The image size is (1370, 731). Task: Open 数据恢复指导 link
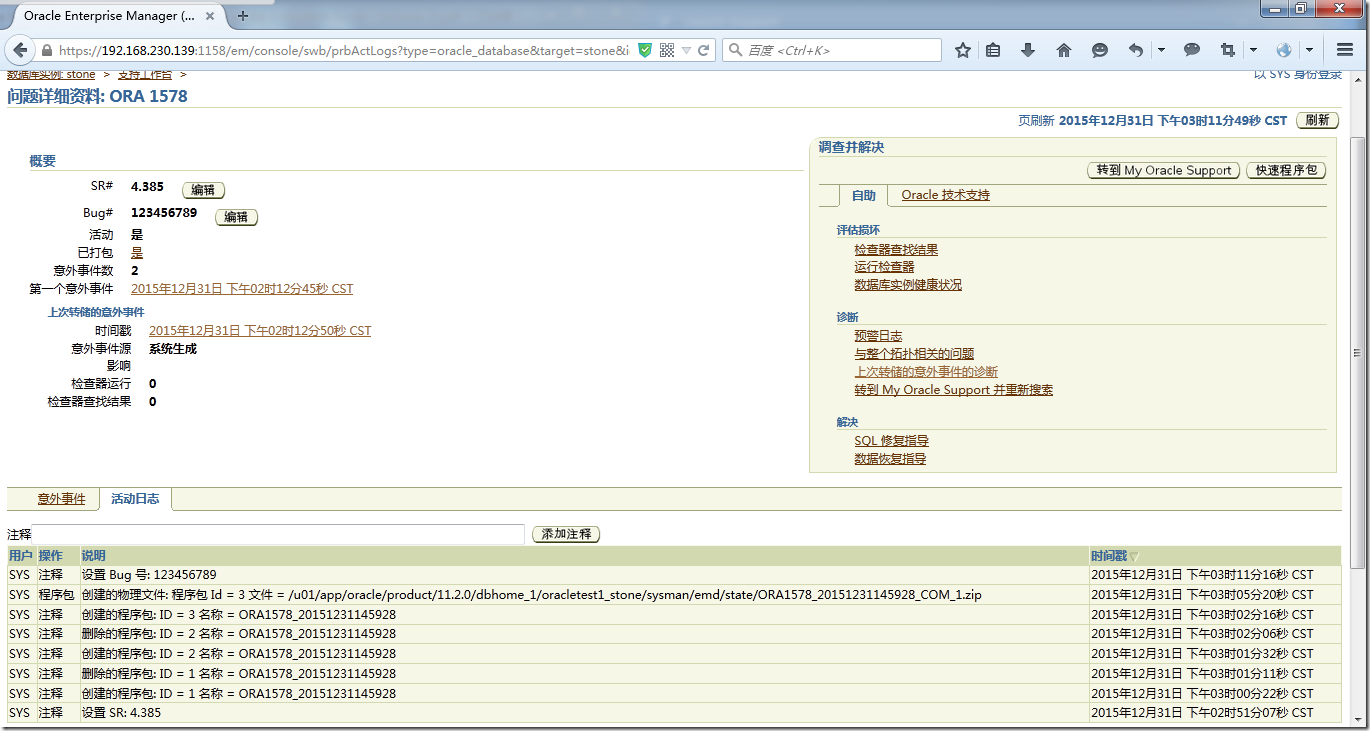[x=890, y=459]
